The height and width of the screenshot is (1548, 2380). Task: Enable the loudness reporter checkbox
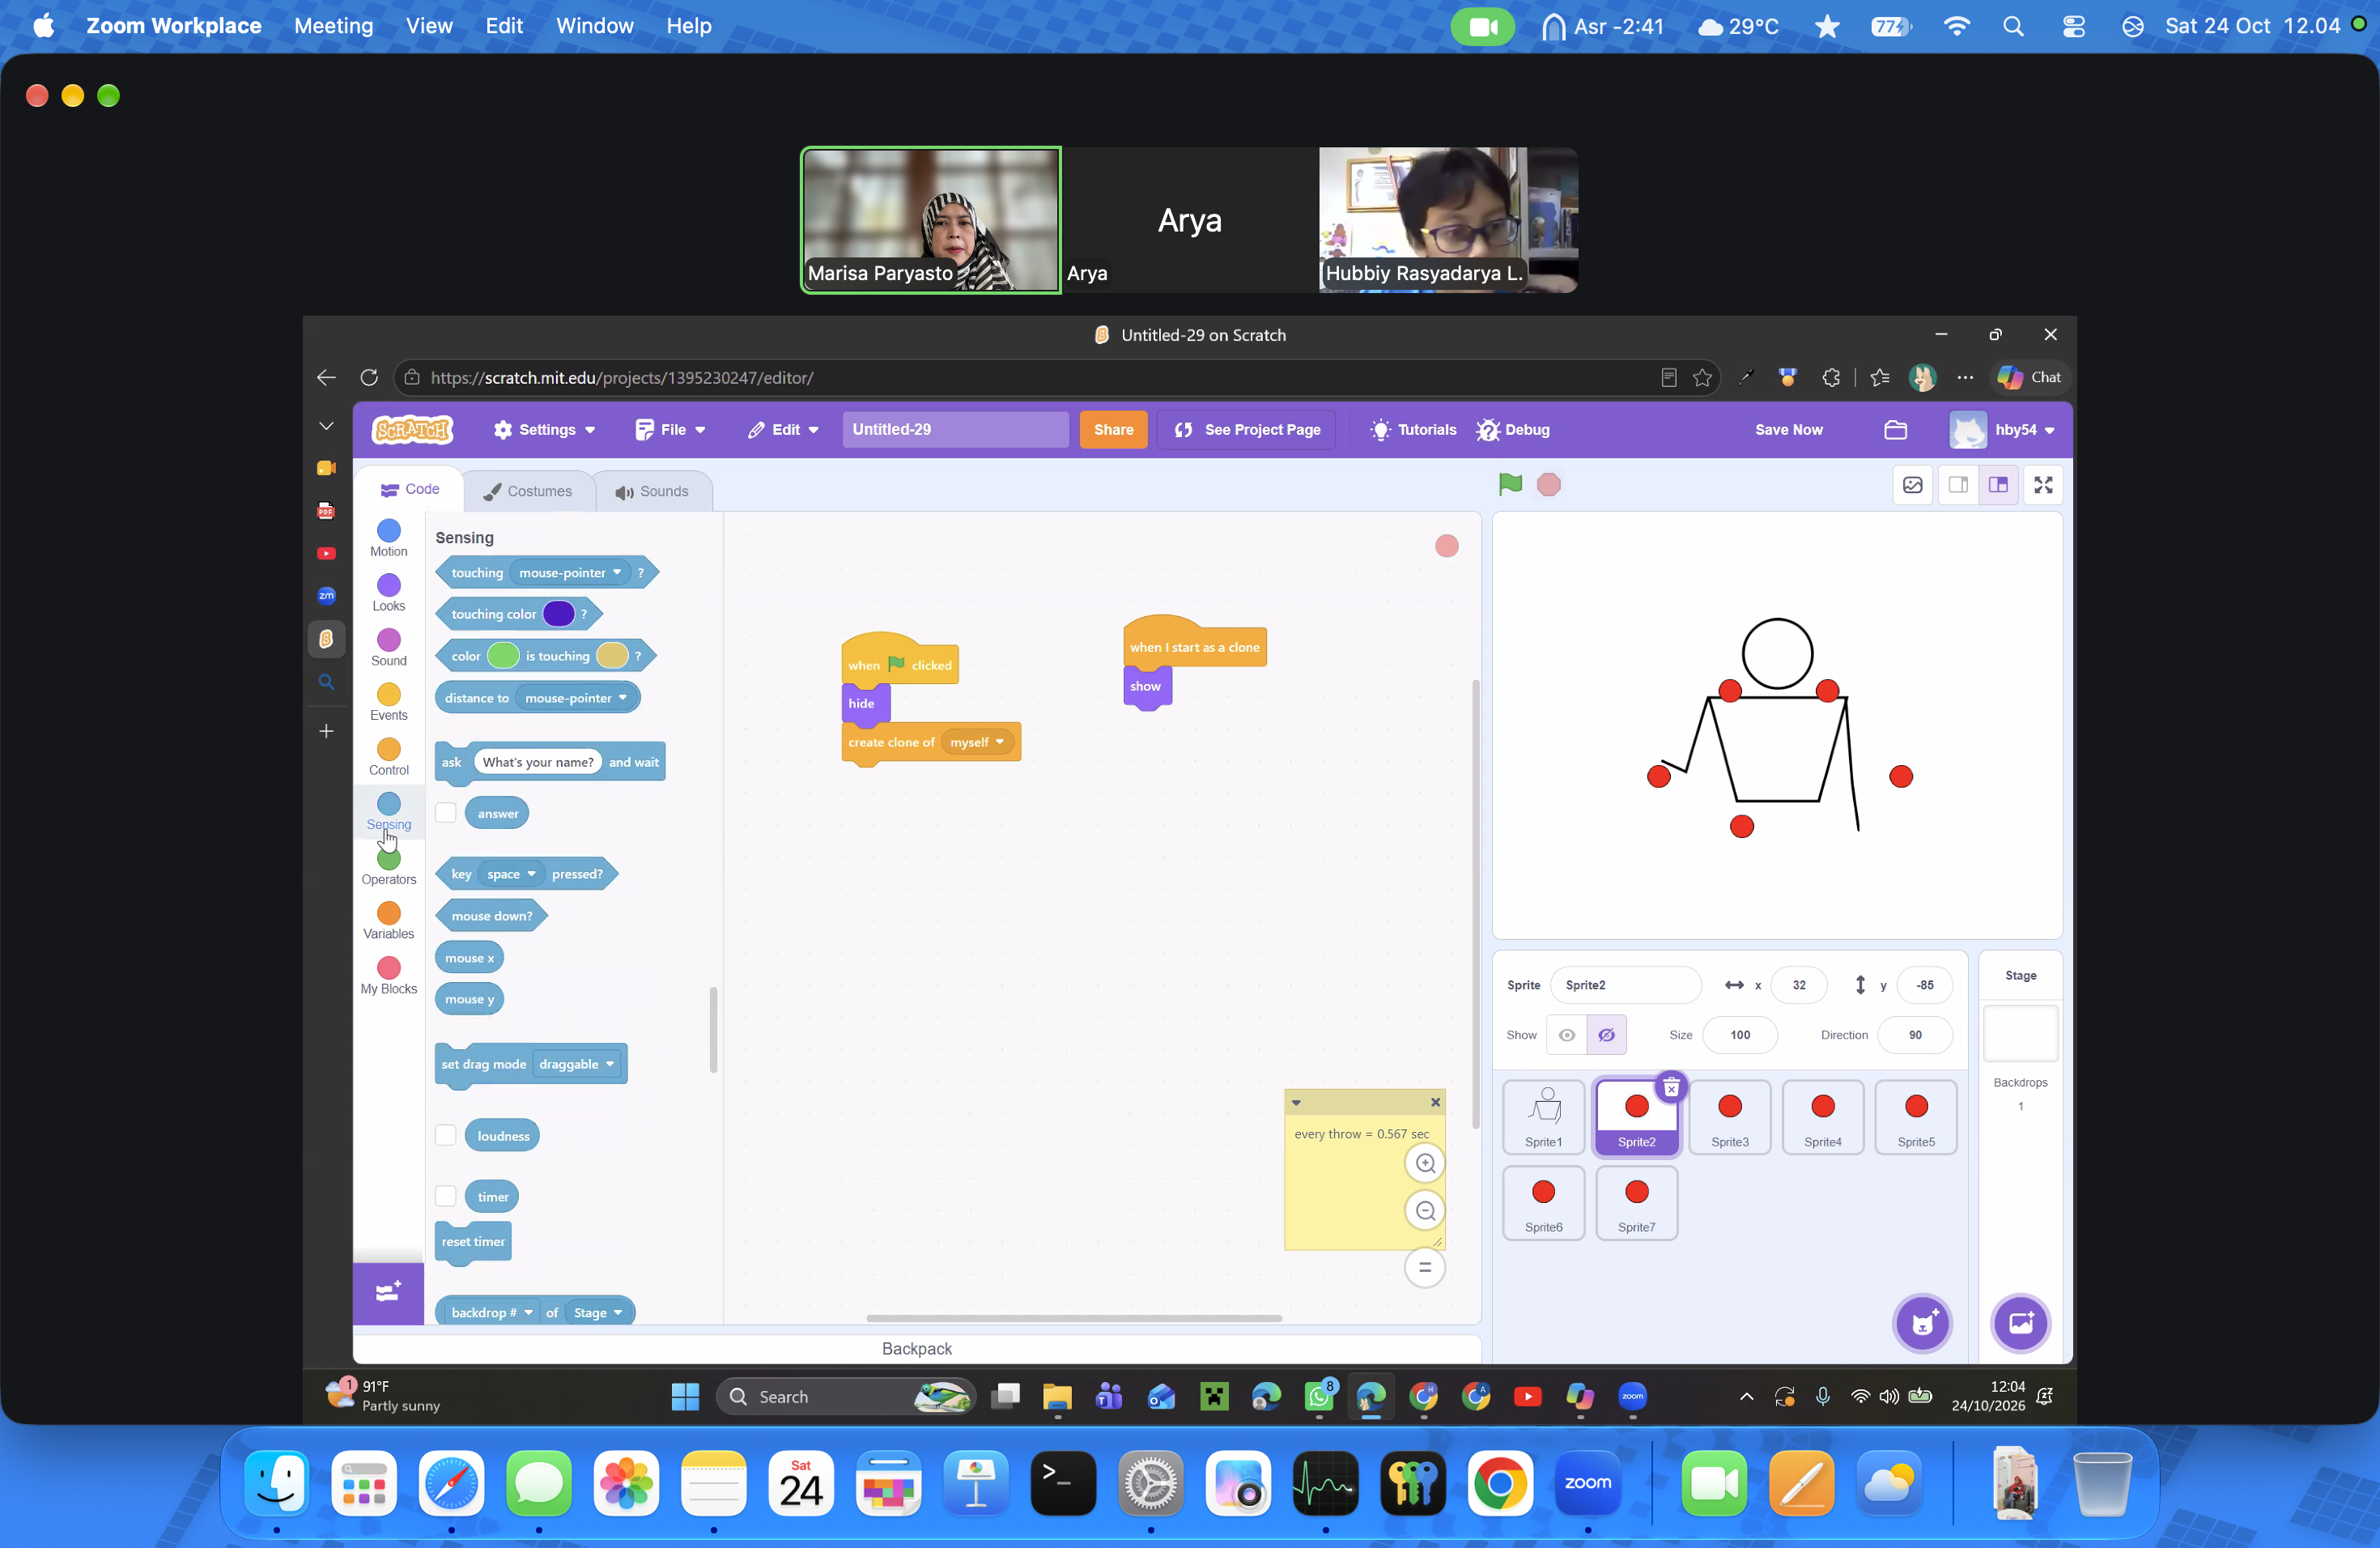click(446, 1135)
